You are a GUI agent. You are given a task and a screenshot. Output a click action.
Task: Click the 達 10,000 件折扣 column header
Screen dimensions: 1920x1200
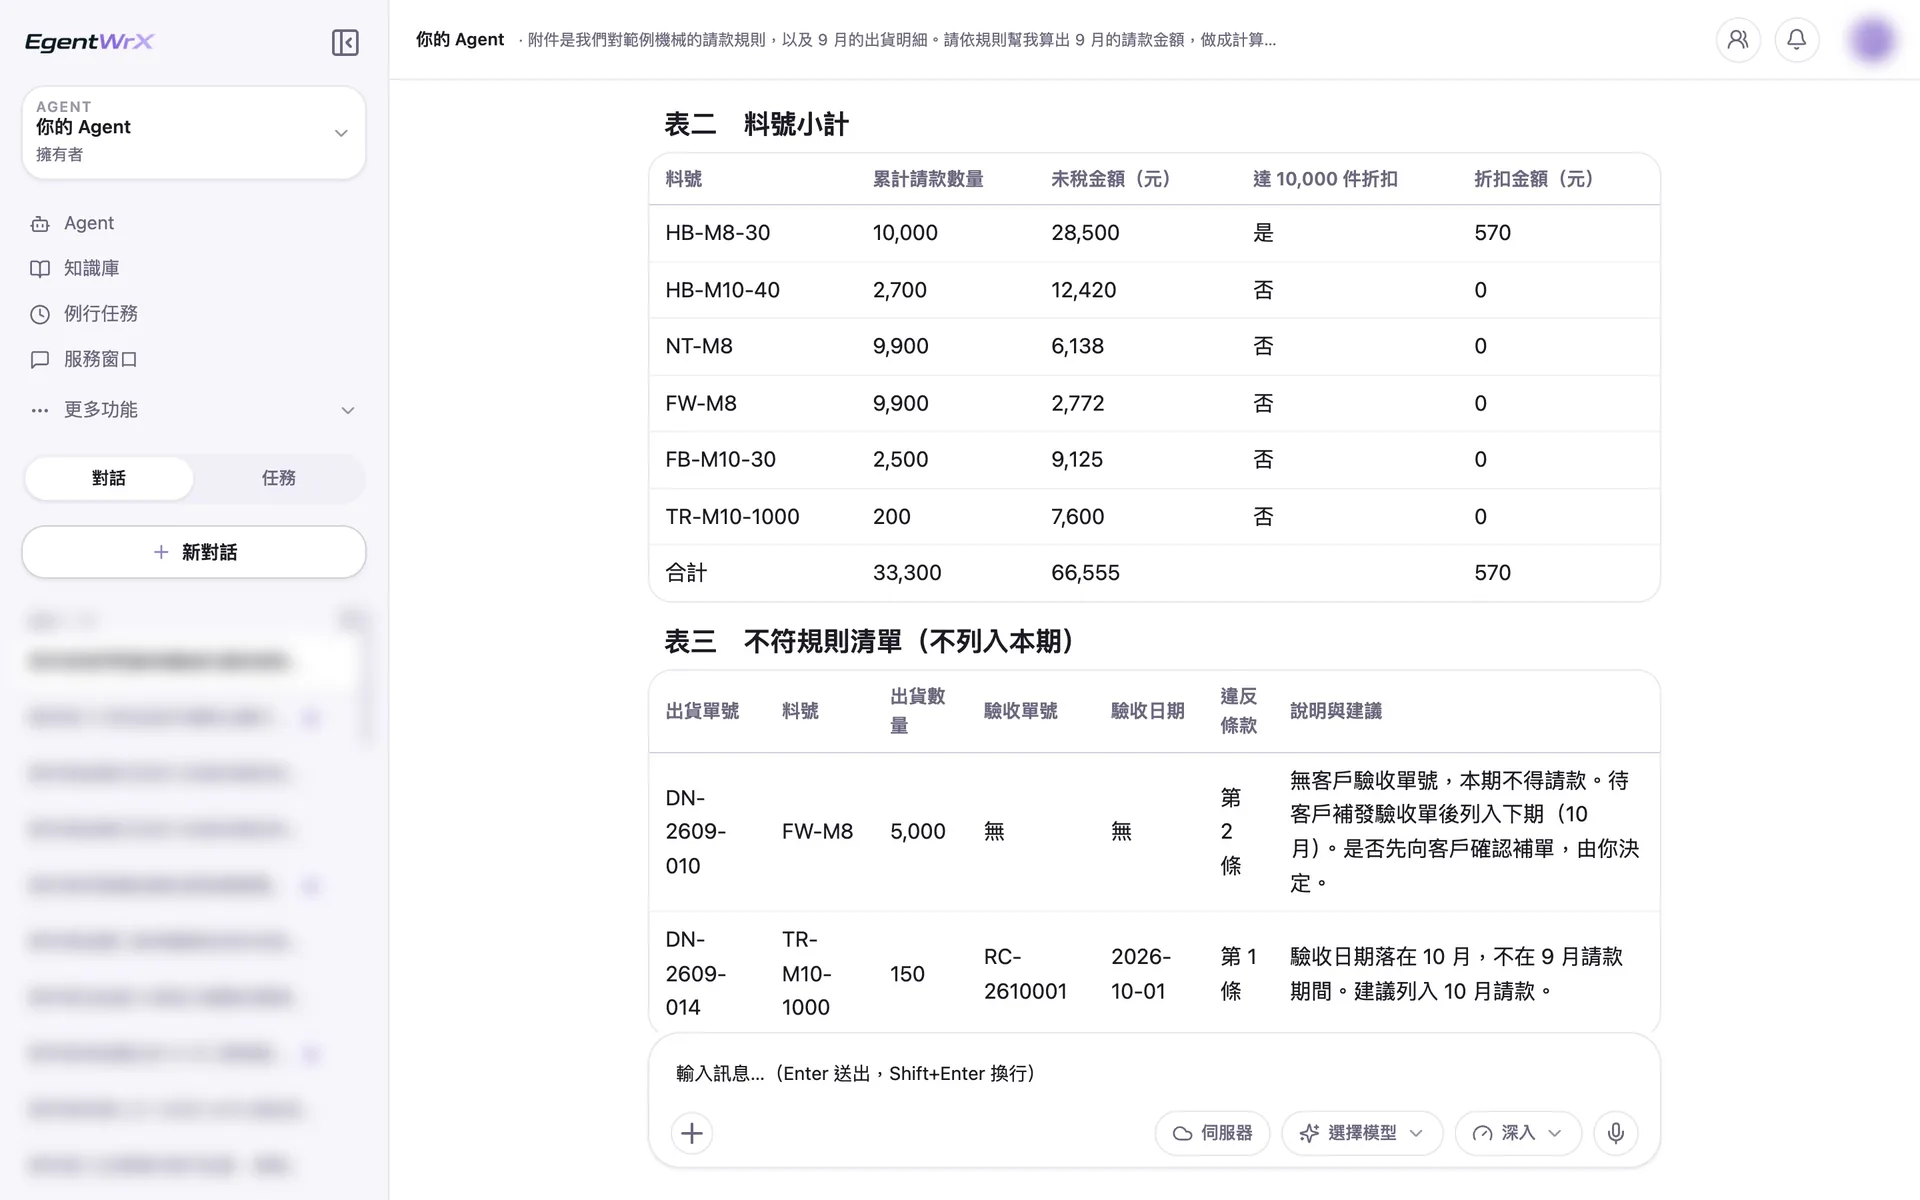click(x=1326, y=179)
